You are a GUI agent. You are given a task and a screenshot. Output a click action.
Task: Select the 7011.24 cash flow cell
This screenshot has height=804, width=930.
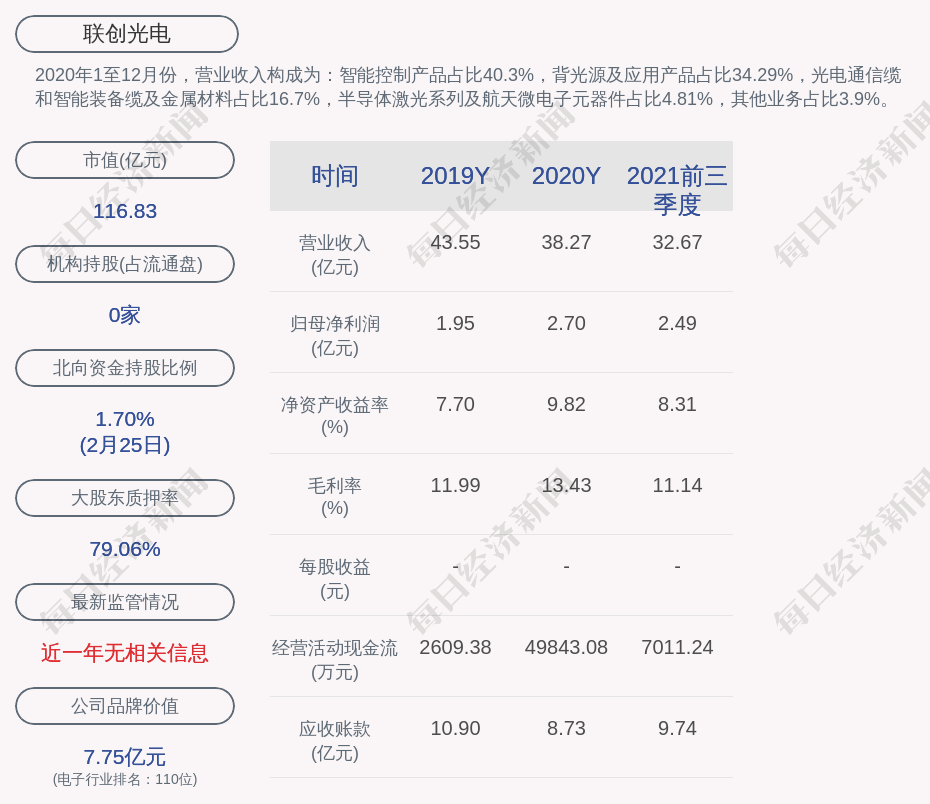[677, 647]
